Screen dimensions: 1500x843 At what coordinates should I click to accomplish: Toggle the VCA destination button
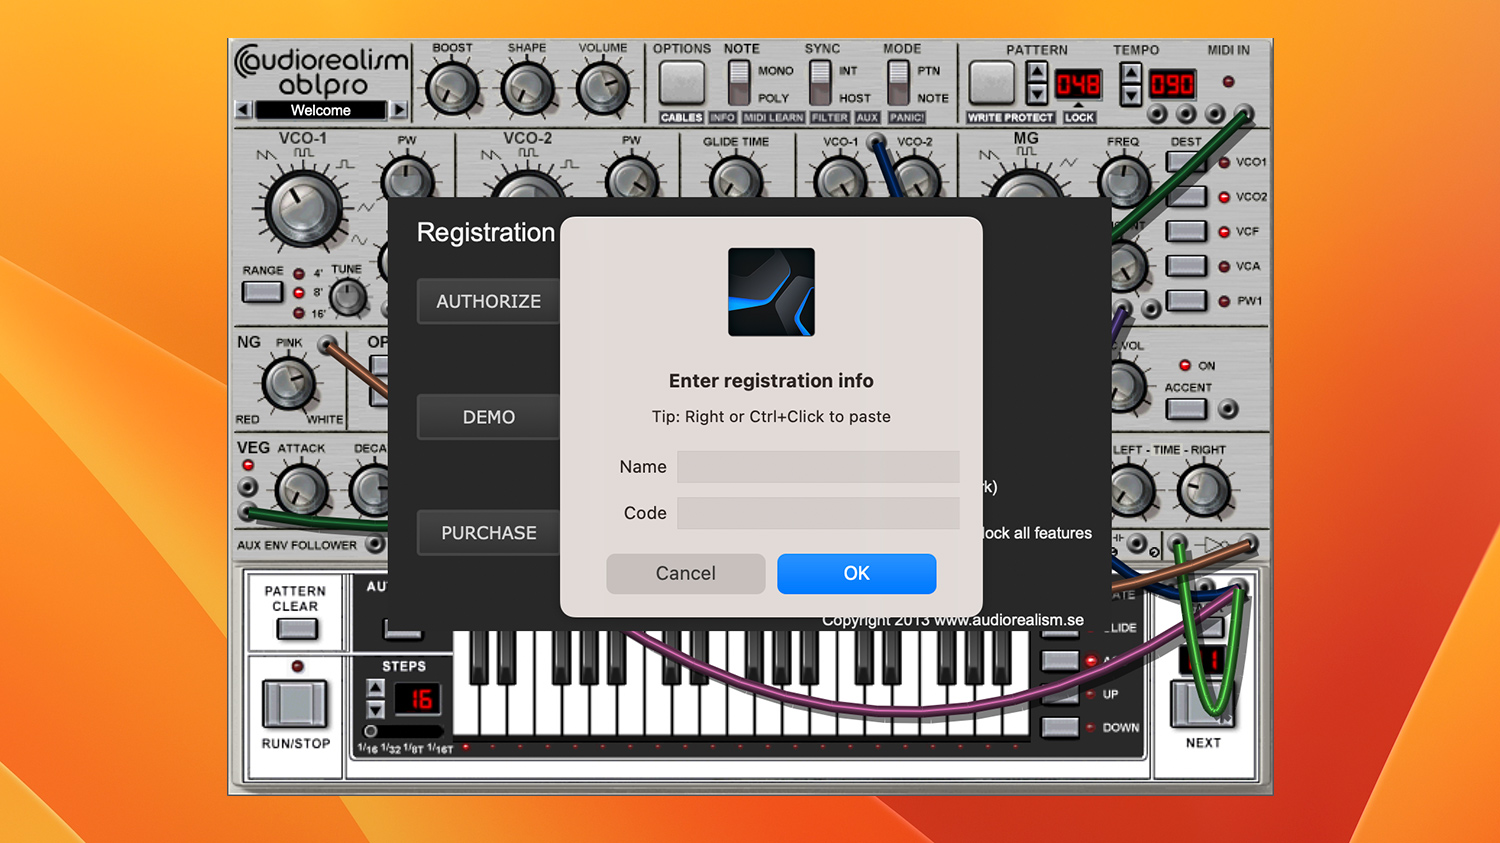(x=1186, y=266)
